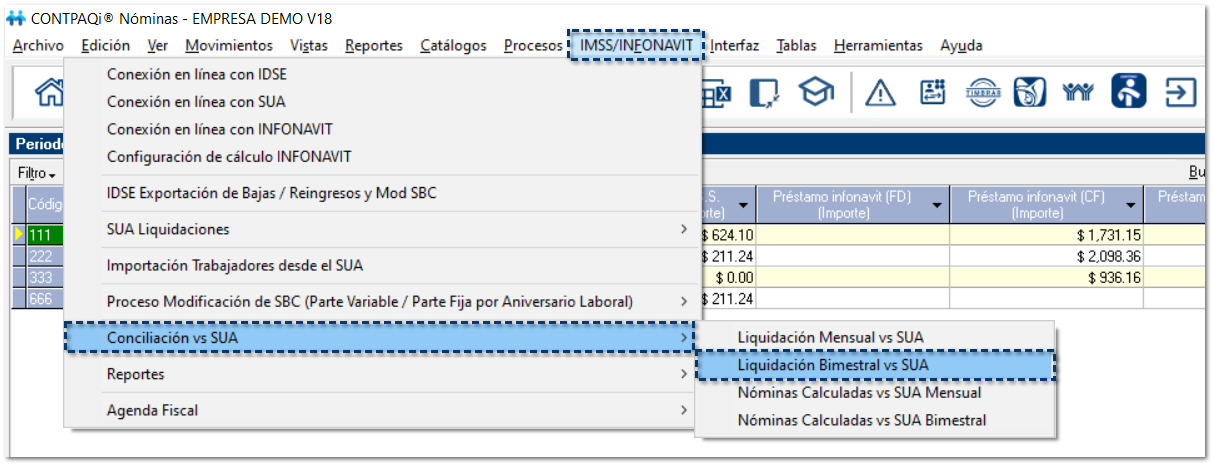Open Préstamo infonavit (FD) column dropdown arrow
This screenshot has height=466, width=1214.
(937, 205)
